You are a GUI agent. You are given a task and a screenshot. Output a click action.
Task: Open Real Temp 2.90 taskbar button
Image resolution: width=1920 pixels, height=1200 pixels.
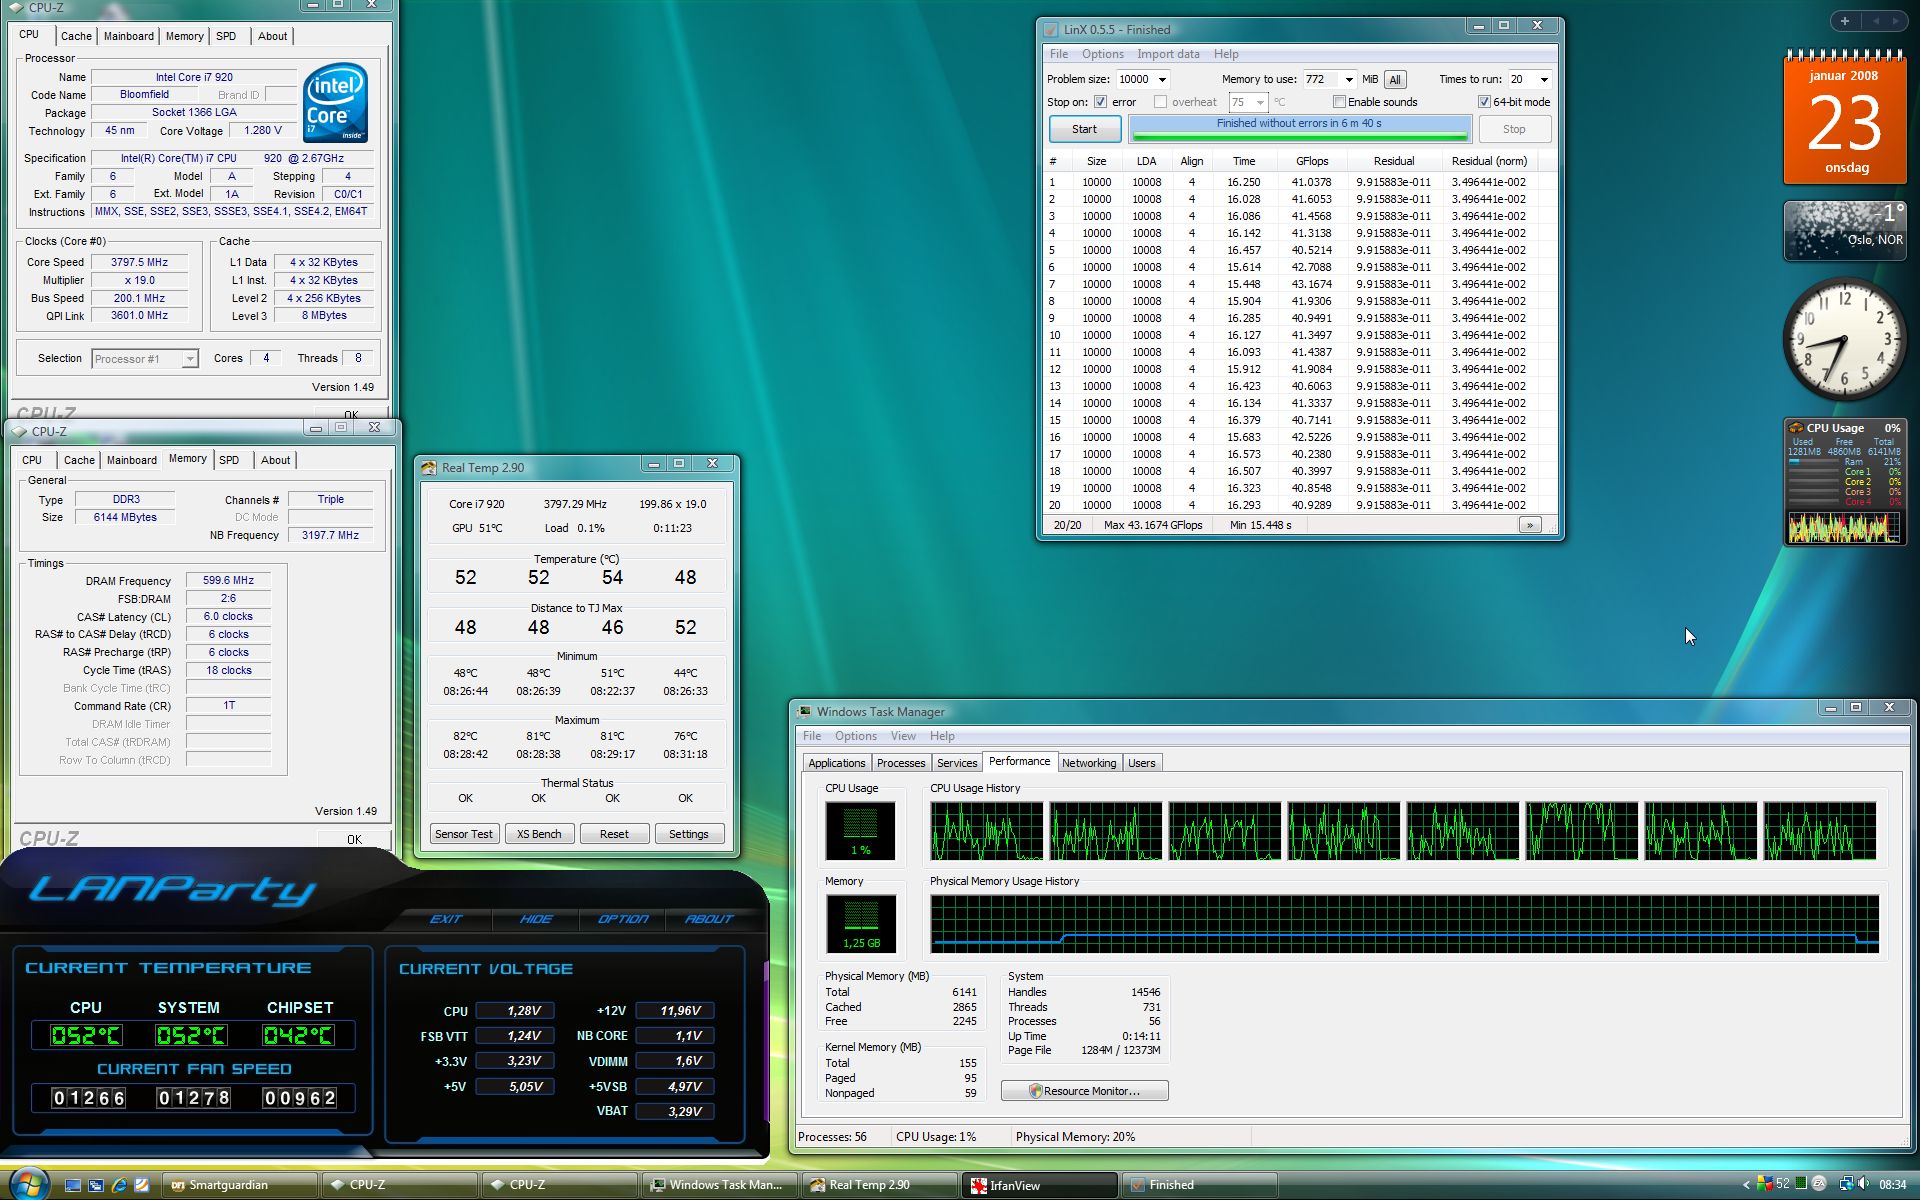pyautogui.click(x=880, y=1185)
